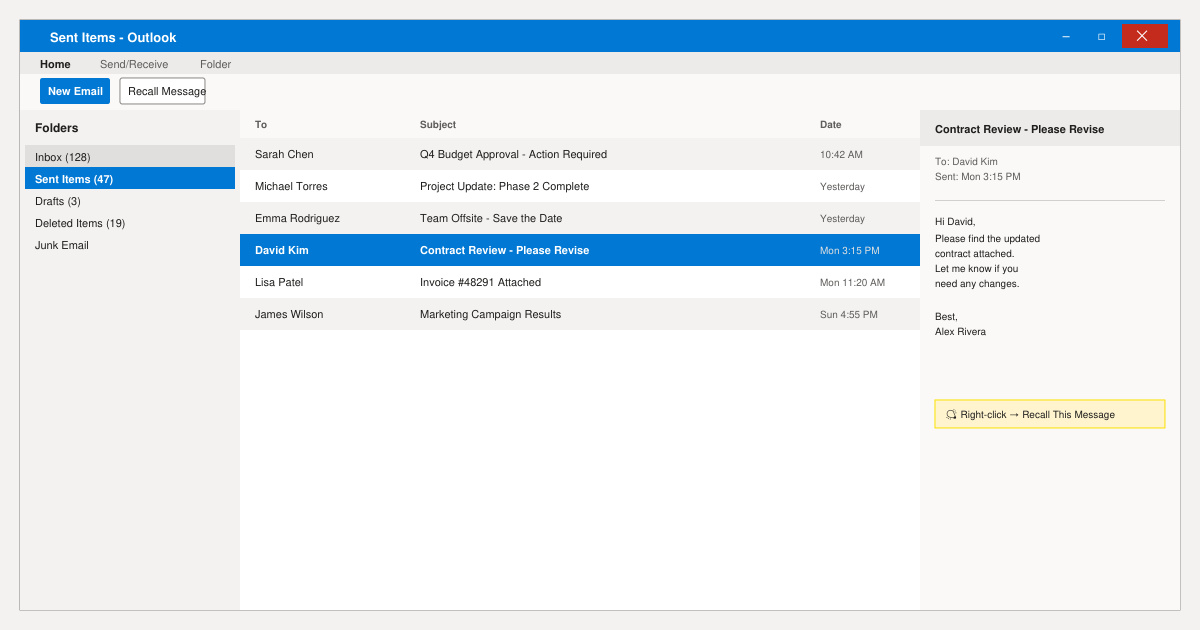Click subject Invoice #48291 Attached

pyautogui.click(x=480, y=282)
